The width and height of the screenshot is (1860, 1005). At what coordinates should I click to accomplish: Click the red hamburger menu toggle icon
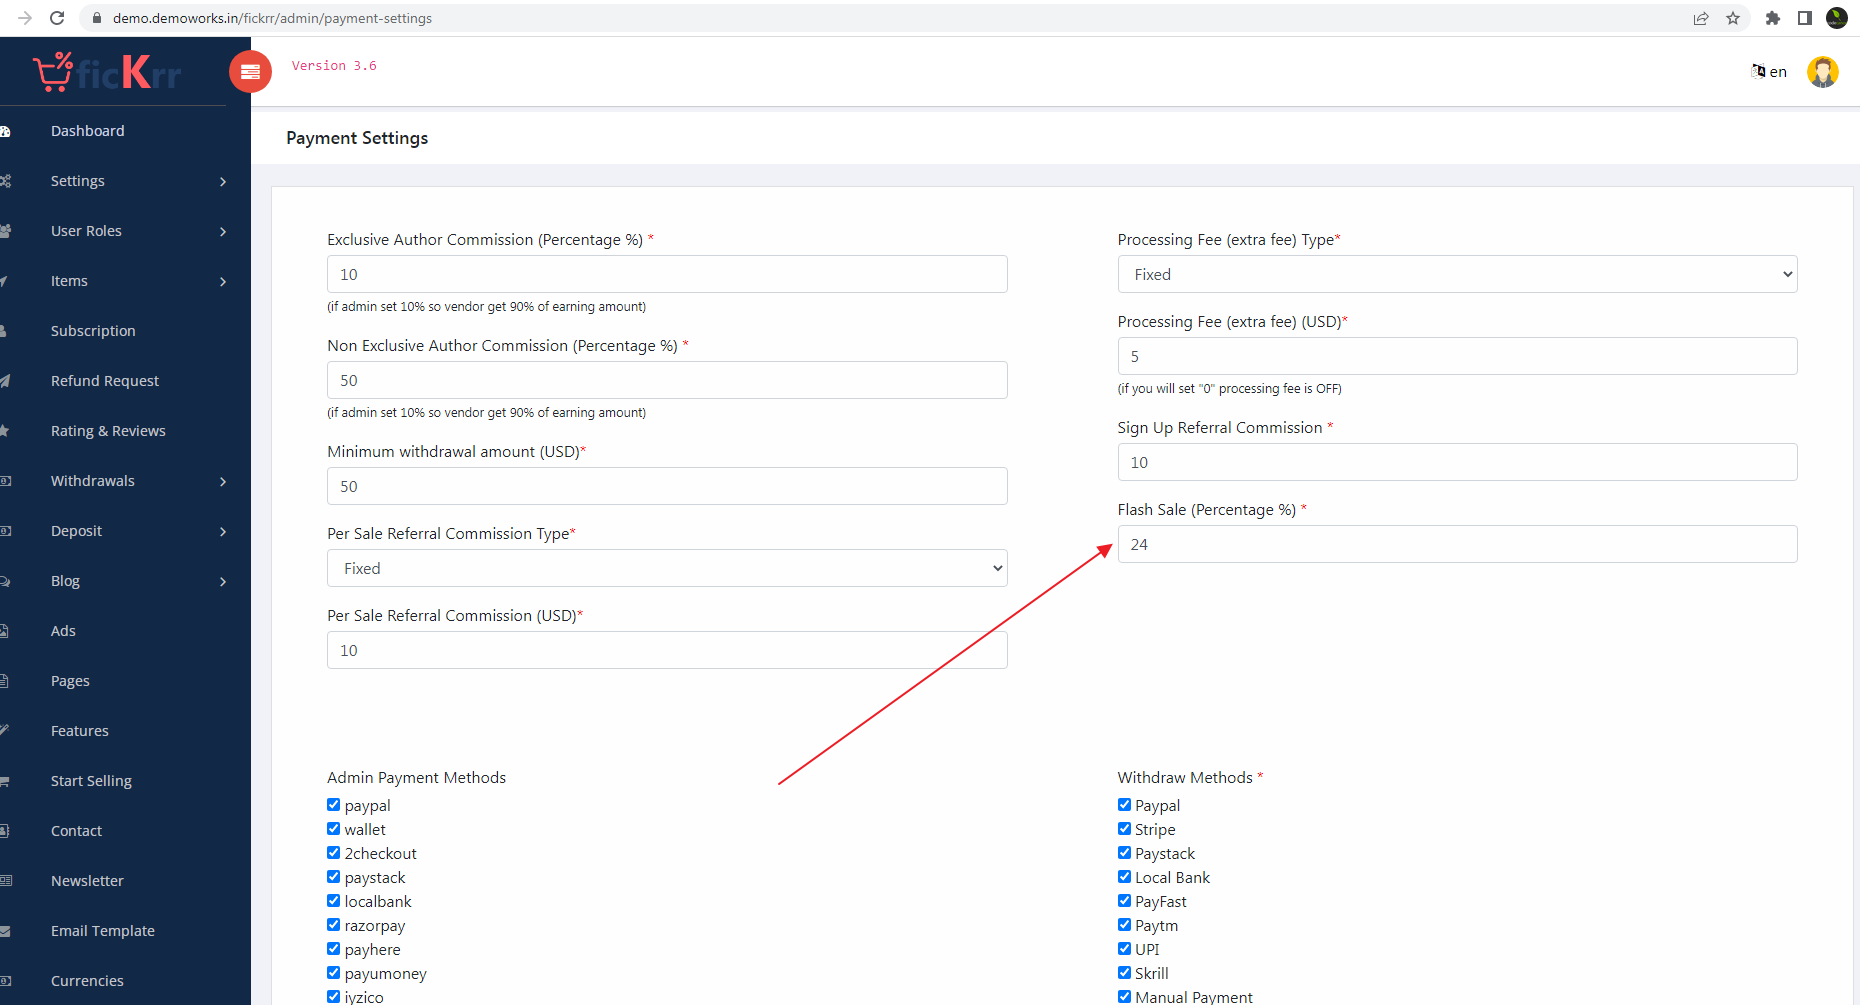tap(250, 72)
